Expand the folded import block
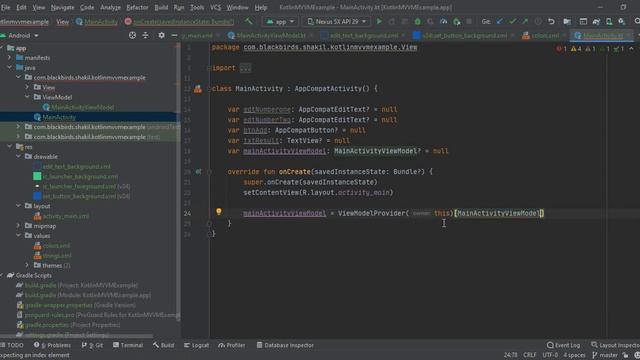 pos(245,68)
